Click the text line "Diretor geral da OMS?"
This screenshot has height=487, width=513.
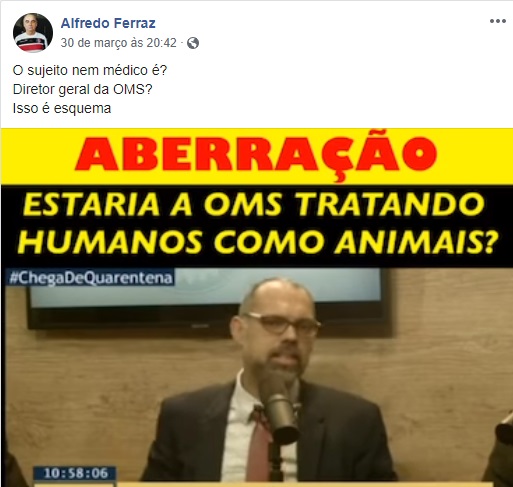click(82, 89)
